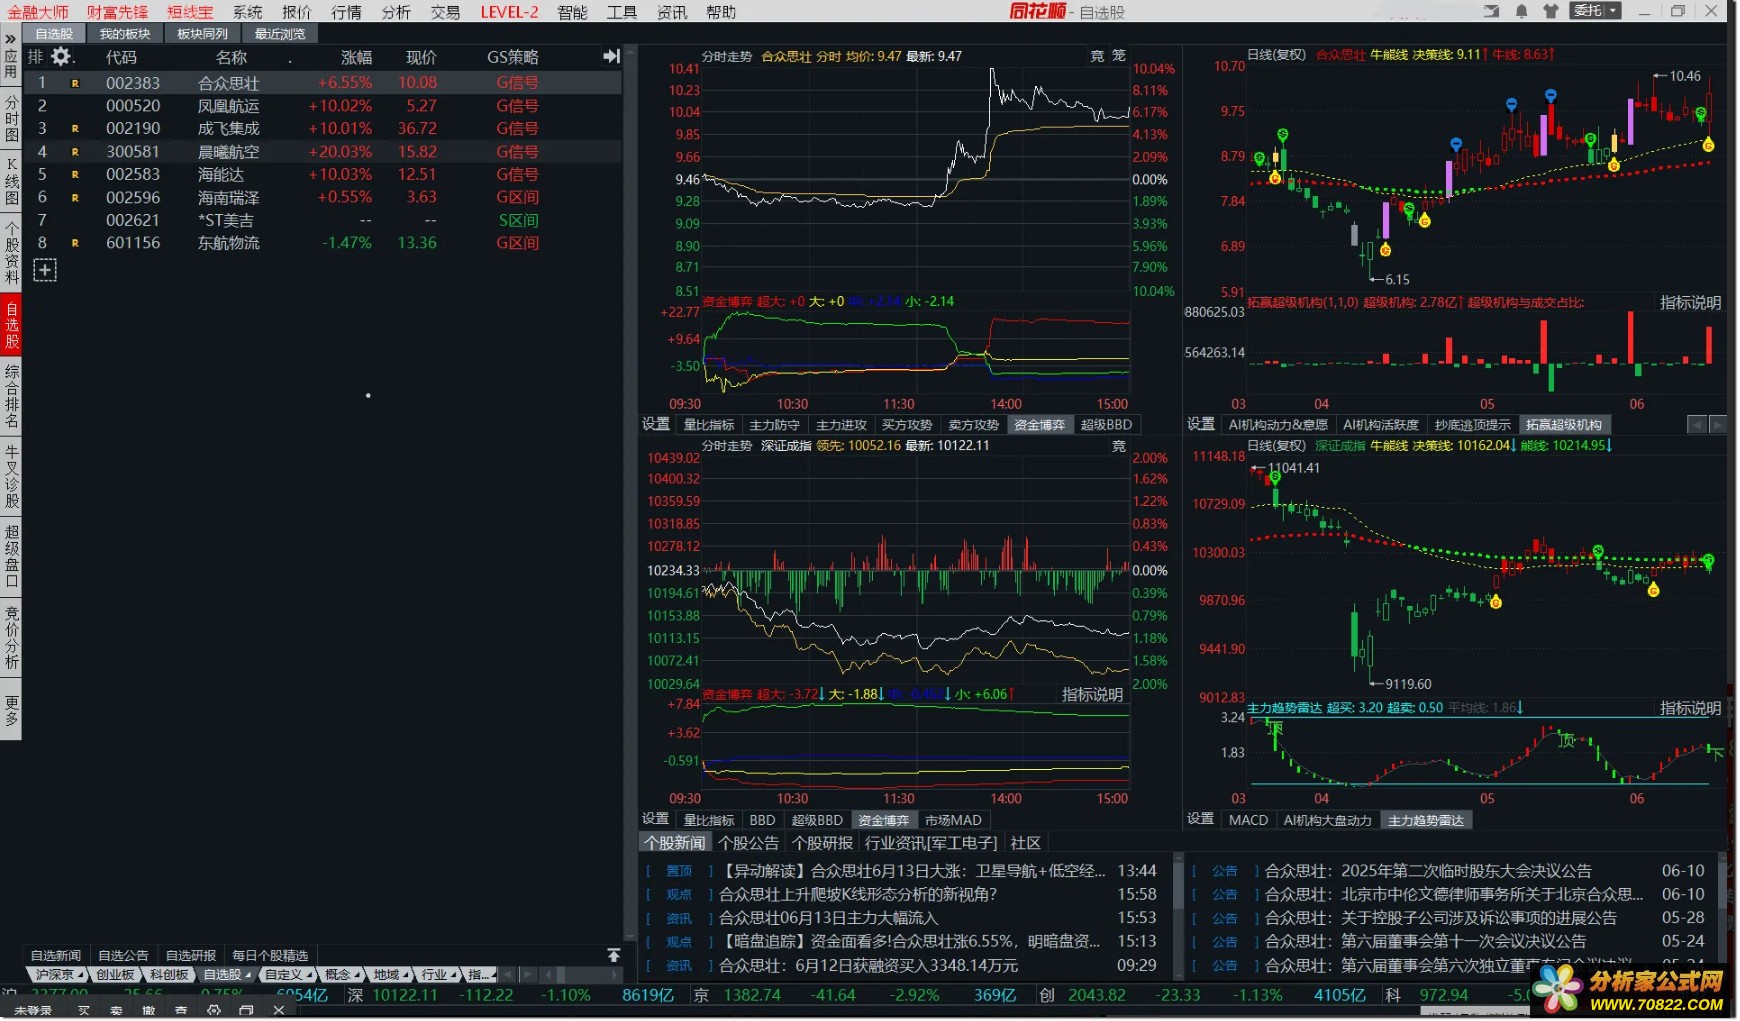Image resolution: width=1740 pixels, height=1021 pixels.
Task: Open the message envelope icon in title bar
Action: pyautogui.click(x=1491, y=11)
